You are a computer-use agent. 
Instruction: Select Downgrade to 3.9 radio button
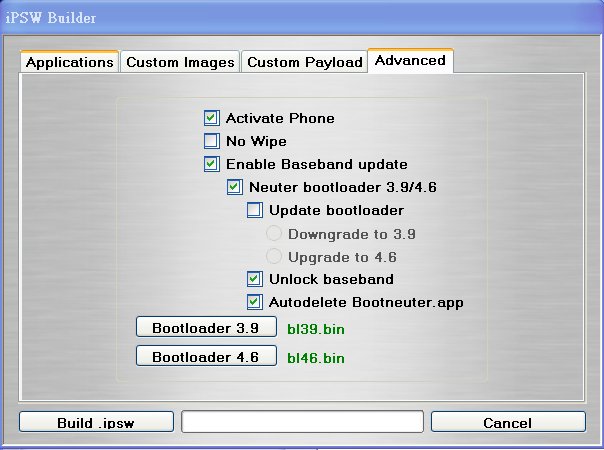274,233
